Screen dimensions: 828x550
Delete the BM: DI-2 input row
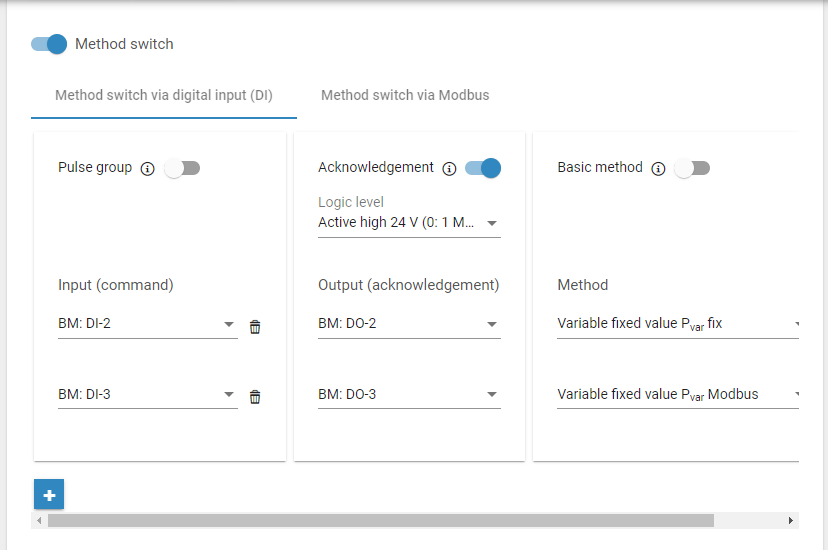255,327
